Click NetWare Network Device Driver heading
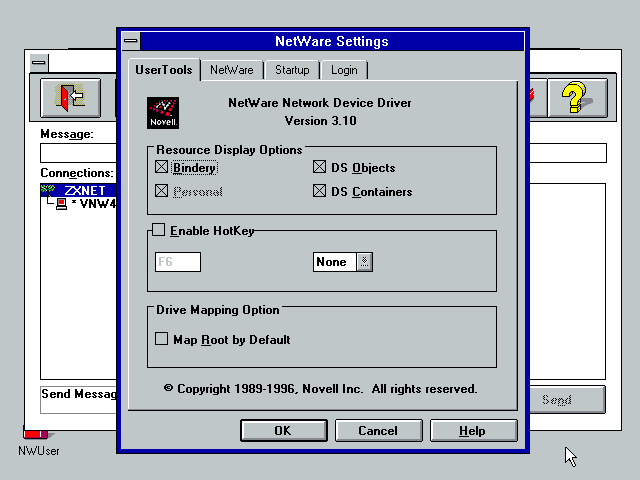 pos(320,102)
